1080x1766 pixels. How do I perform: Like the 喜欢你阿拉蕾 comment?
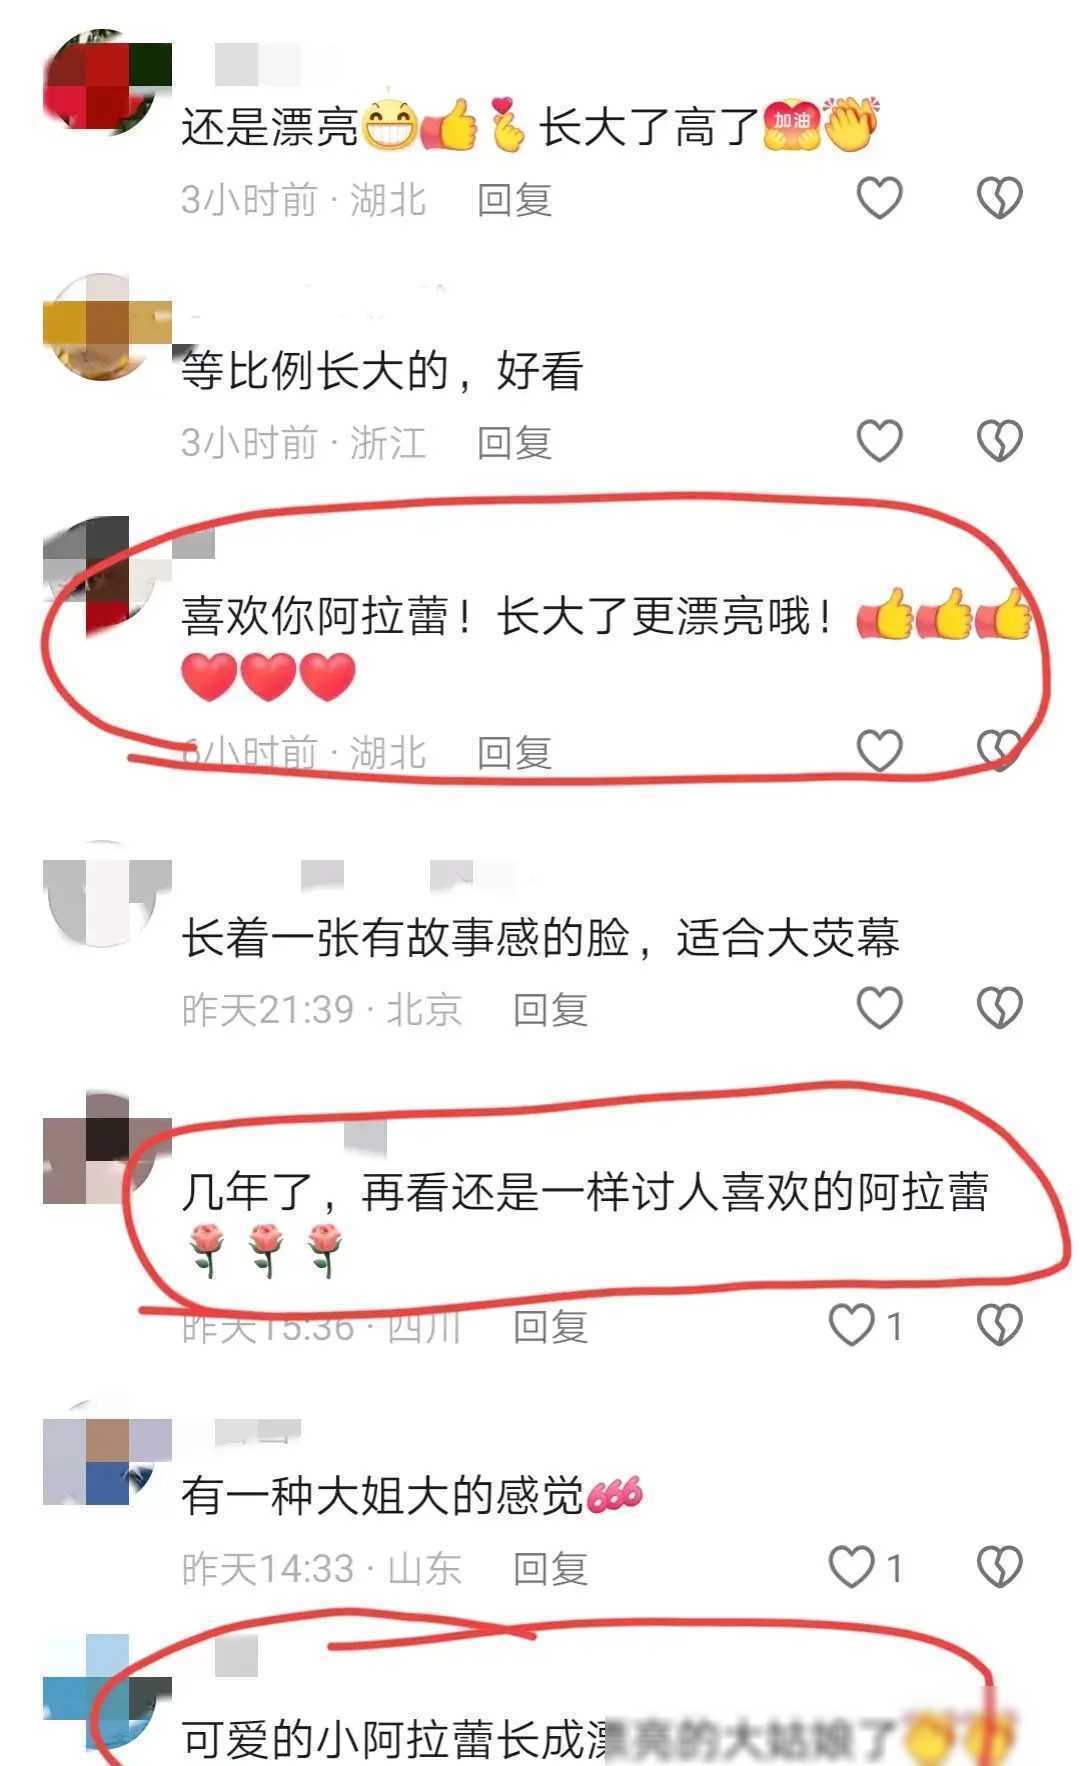pyautogui.click(x=880, y=751)
